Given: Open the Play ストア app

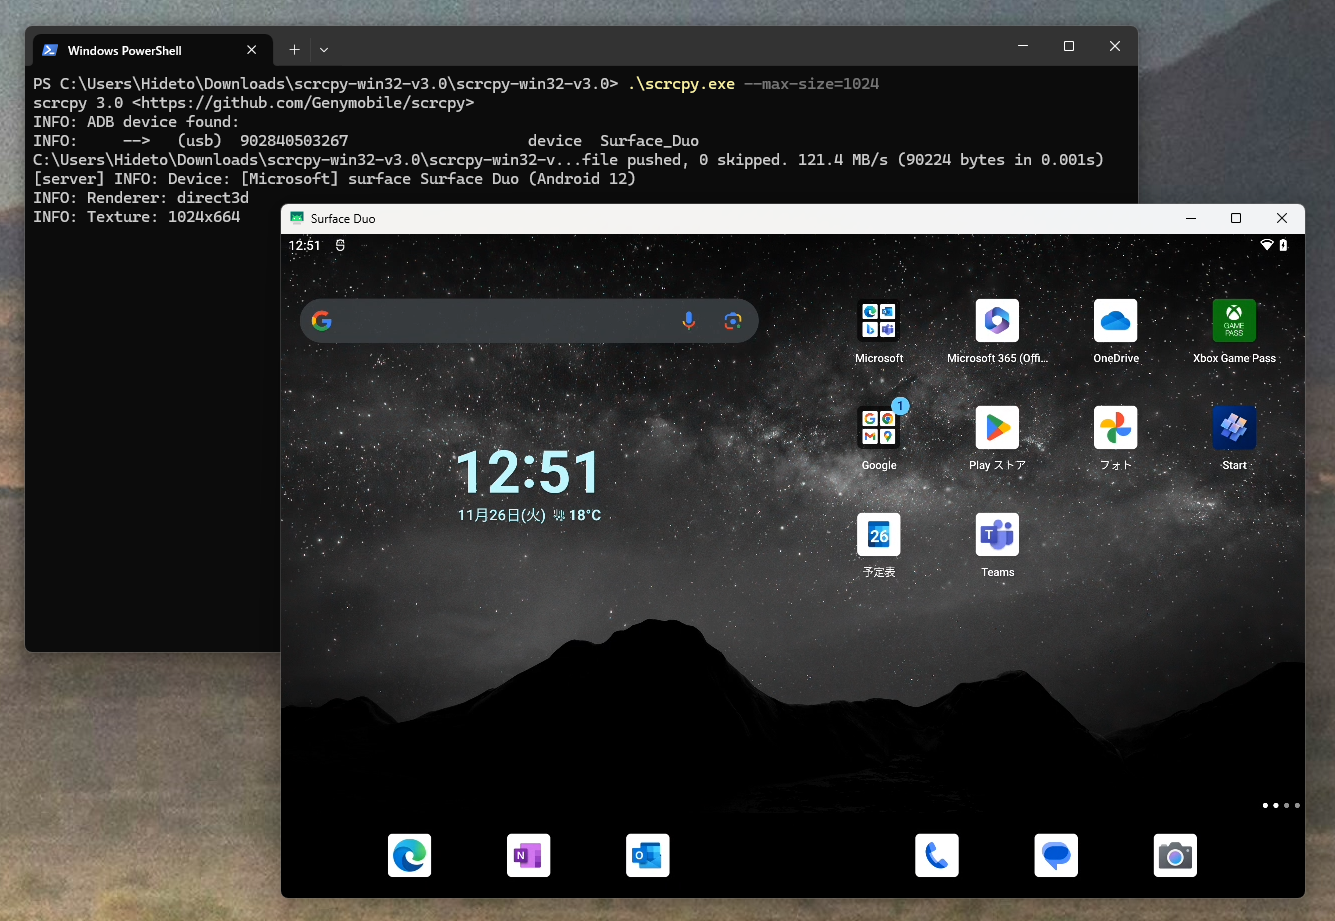Looking at the screenshot, I should (x=997, y=427).
